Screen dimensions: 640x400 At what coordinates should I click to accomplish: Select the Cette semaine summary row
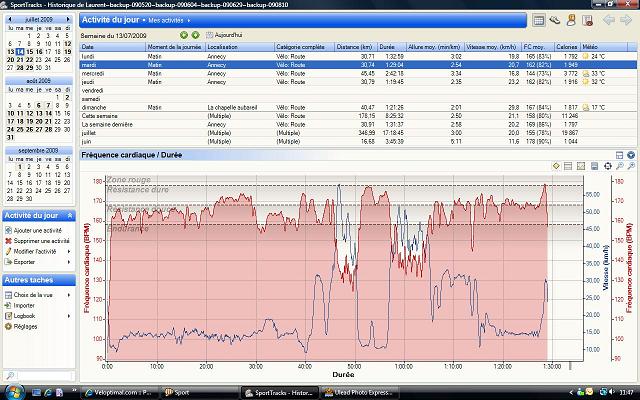(358, 116)
